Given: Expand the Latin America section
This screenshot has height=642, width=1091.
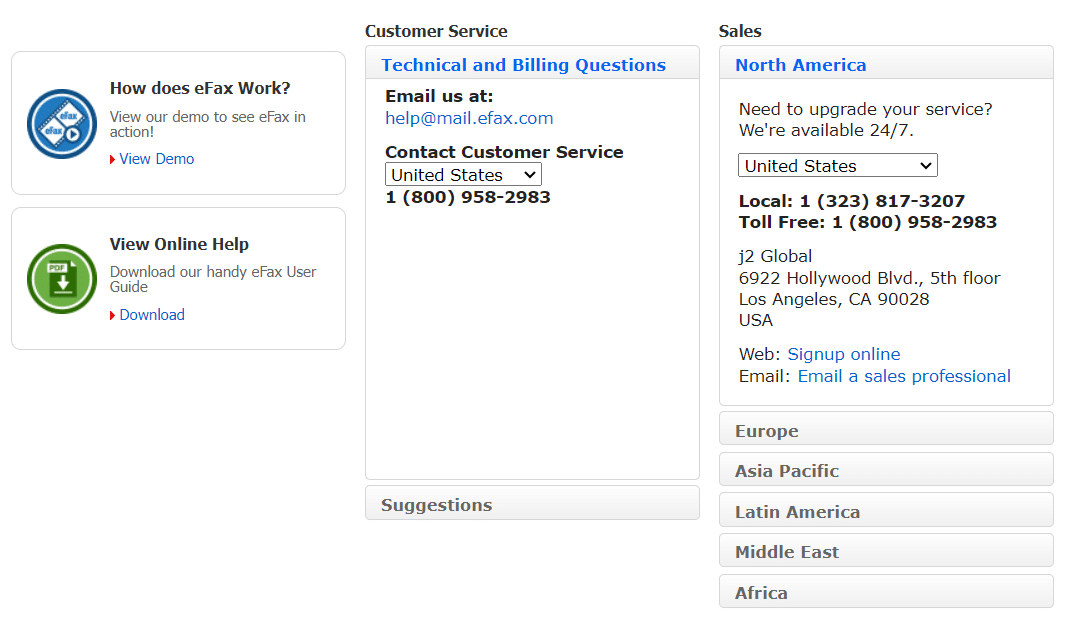Looking at the screenshot, I should coord(886,510).
